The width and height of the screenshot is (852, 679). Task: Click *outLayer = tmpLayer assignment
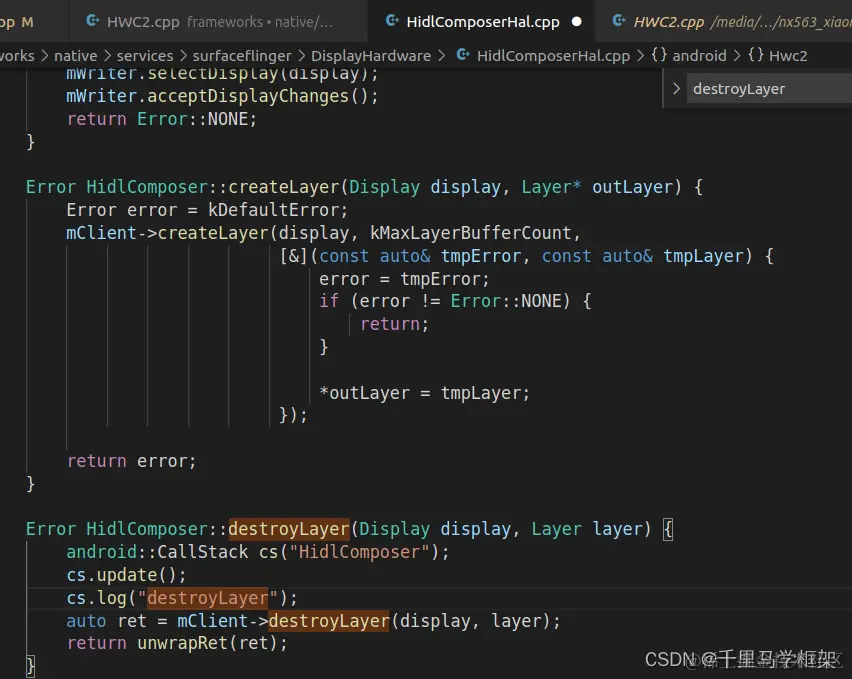pyautogui.click(x=424, y=393)
